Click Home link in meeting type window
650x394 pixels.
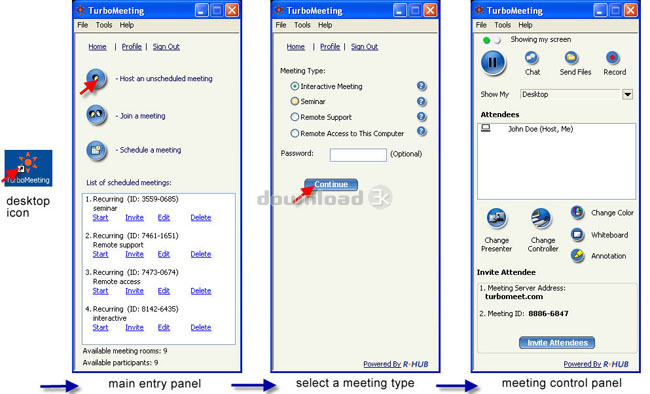(296, 47)
